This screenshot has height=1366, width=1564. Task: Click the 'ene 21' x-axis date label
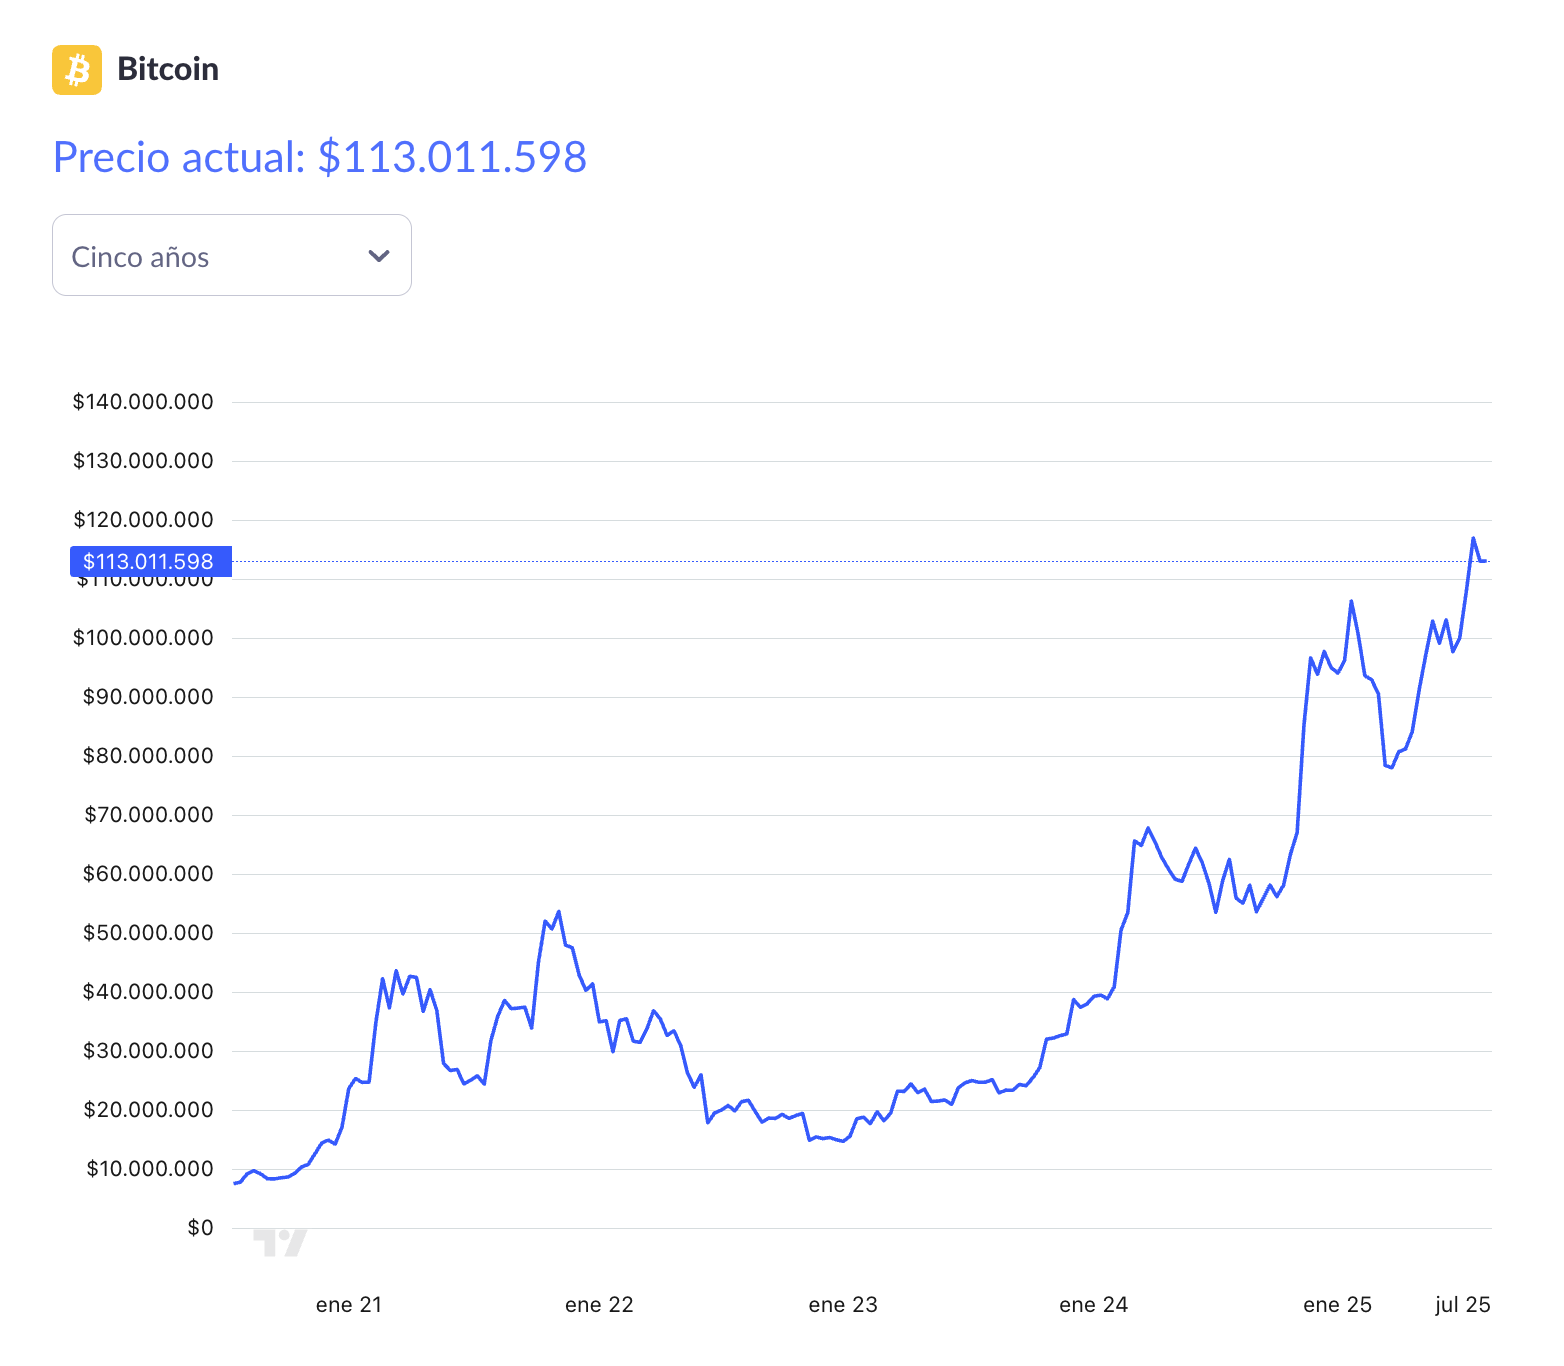coord(349,1305)
